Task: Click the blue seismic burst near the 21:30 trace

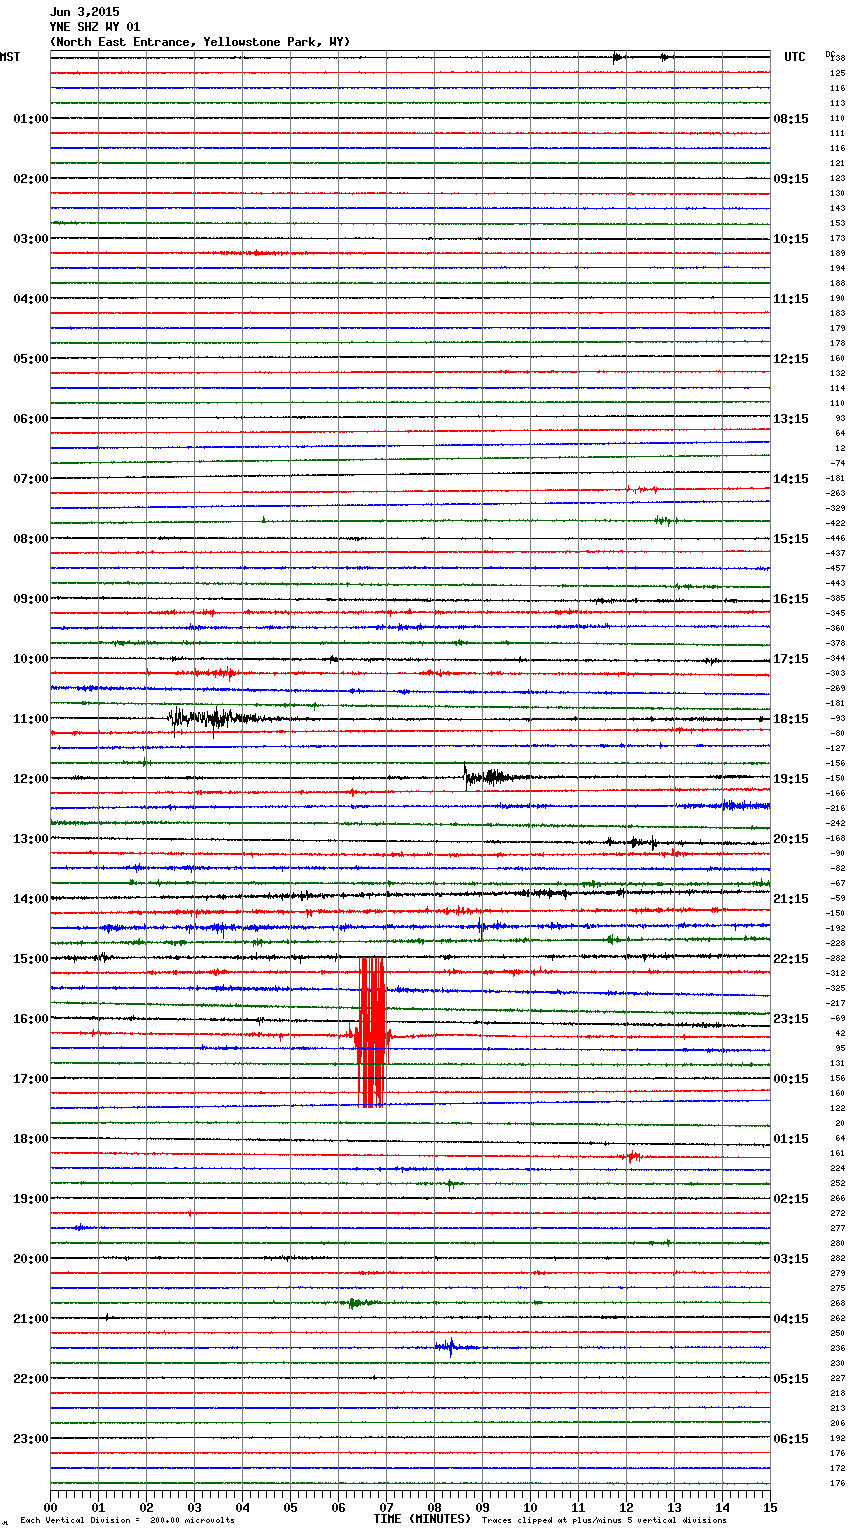Action: coord(450,1347)
